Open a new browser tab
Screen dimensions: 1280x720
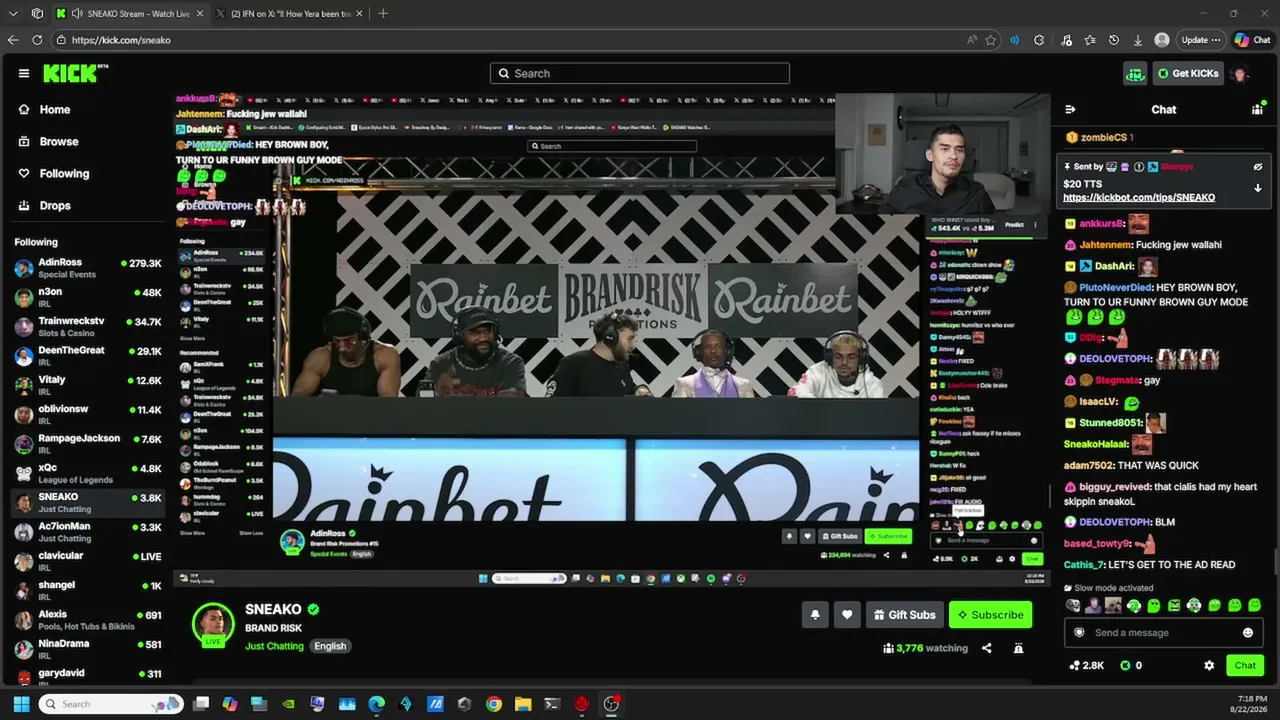(383, 14)
